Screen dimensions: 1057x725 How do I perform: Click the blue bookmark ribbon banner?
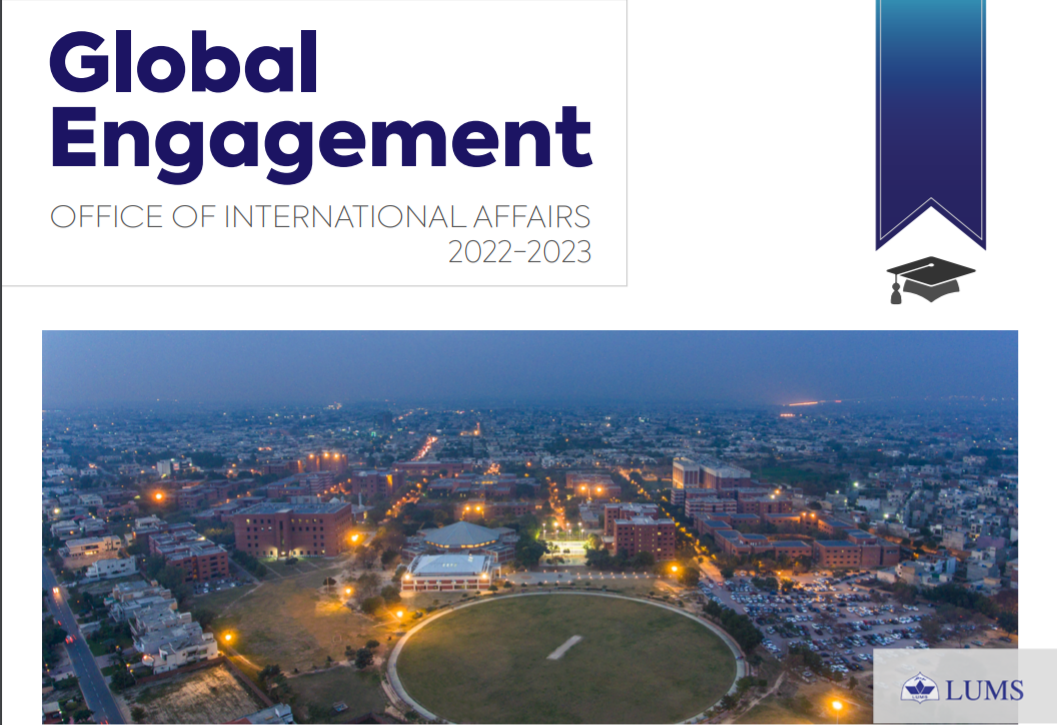pyautogui.click(x=930, y=125)
